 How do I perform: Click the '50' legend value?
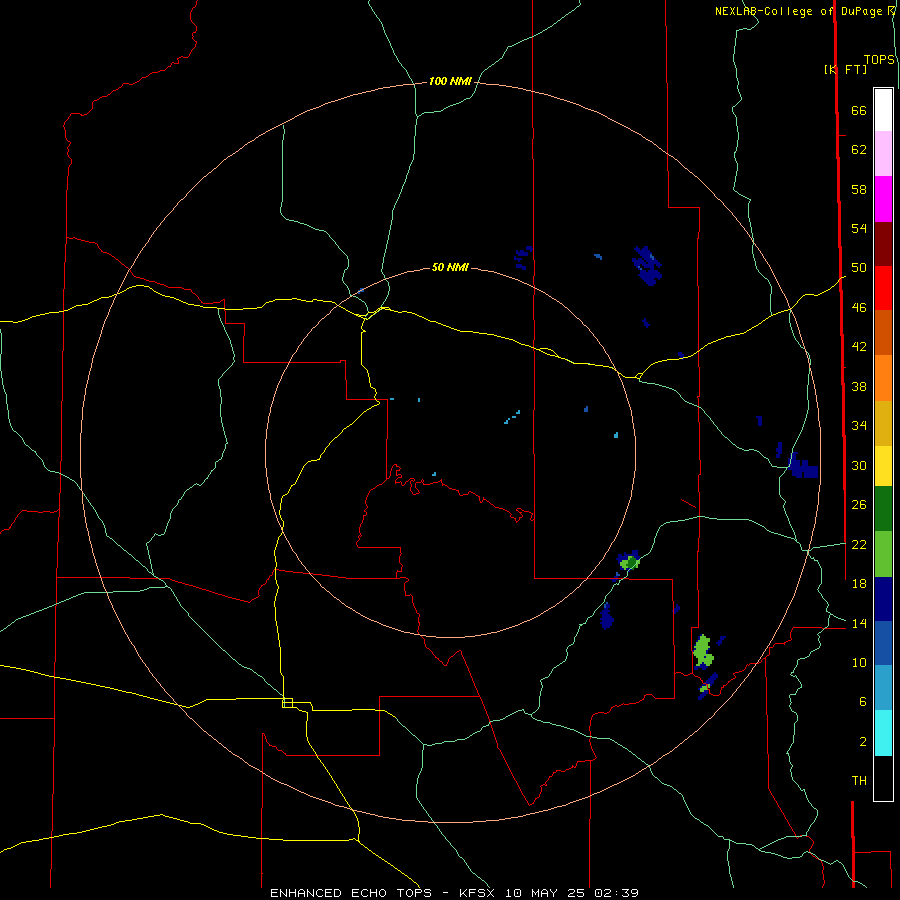859,267
